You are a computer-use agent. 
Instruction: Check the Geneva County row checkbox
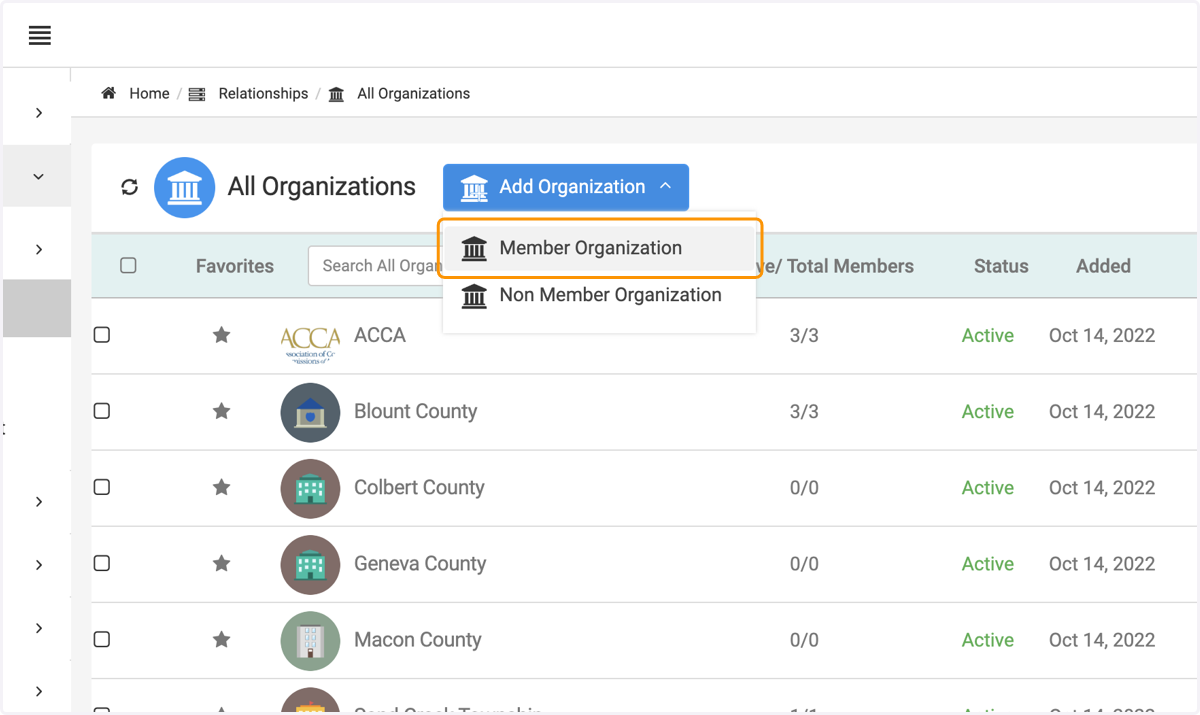pos(102,563)
